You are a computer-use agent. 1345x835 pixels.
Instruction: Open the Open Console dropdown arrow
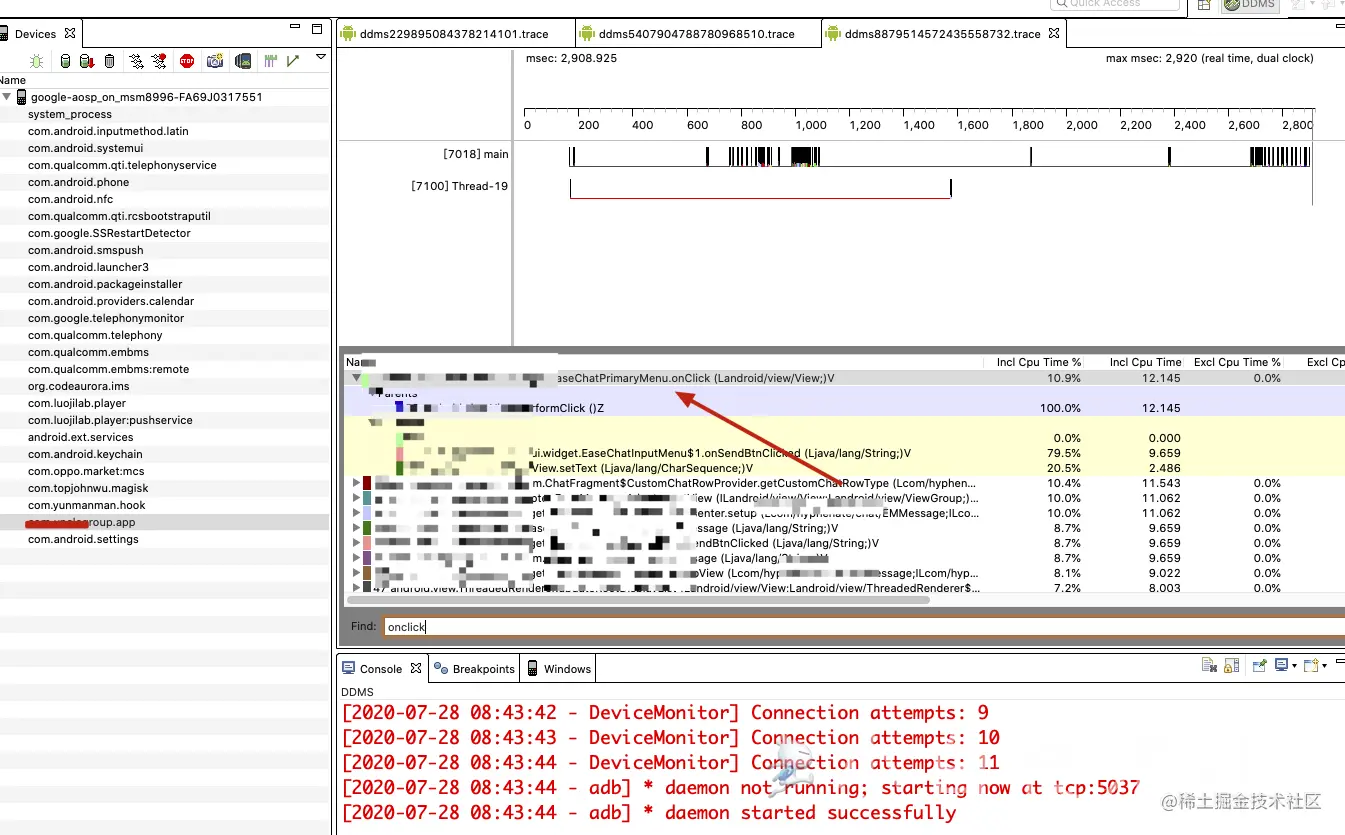(x=1324, y=666)
